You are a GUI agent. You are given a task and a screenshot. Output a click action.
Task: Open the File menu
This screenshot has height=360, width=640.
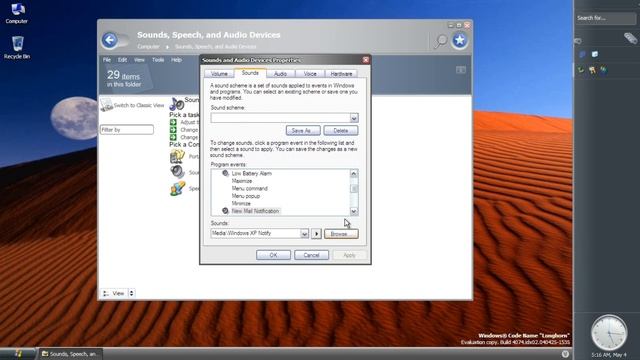coord(107,60)
